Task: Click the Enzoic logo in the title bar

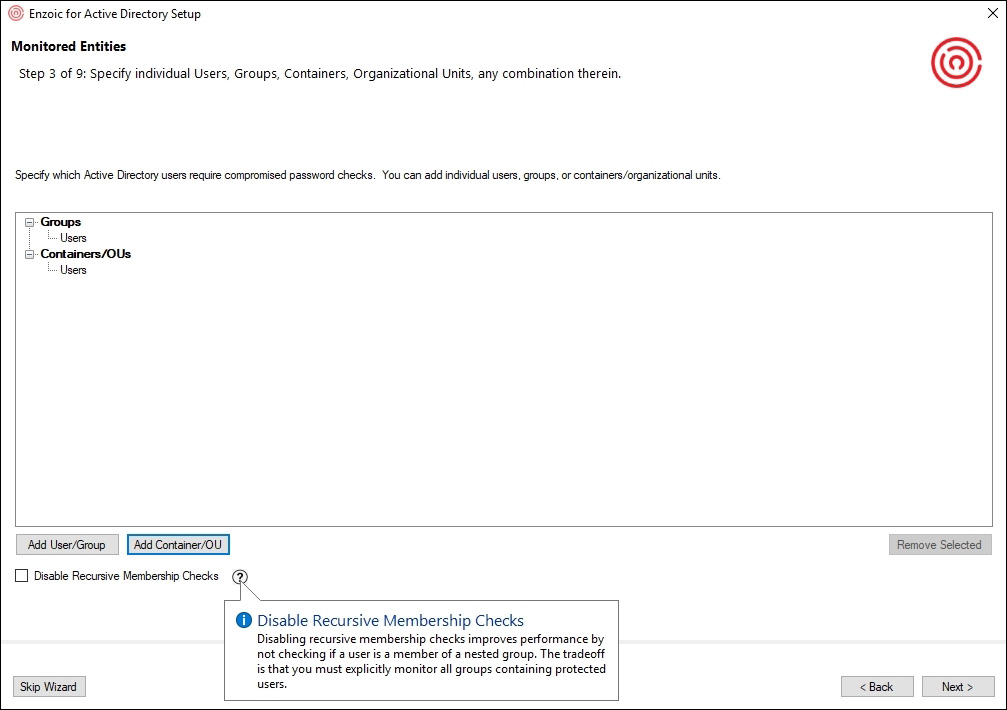Action: (15, 13)
